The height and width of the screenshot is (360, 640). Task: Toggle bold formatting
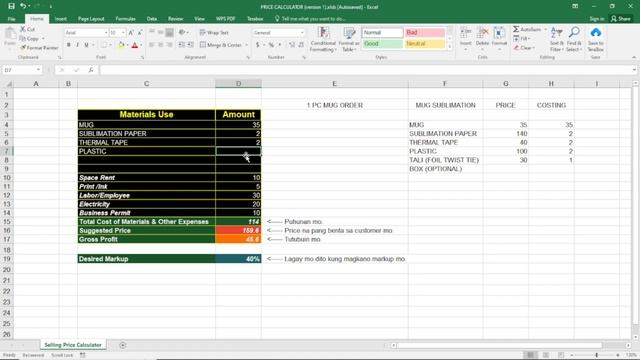[x=69, y=45]
